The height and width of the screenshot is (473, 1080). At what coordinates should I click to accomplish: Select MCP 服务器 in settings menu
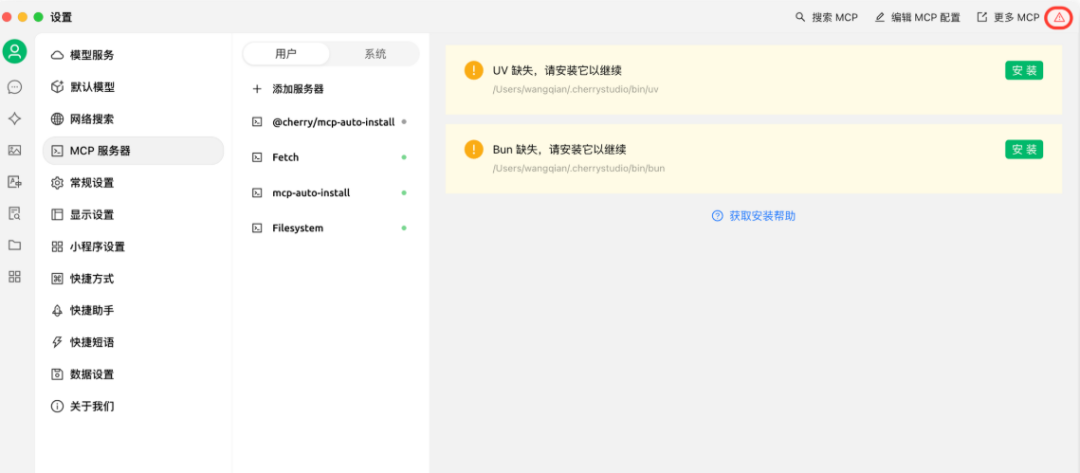[133, 151]
